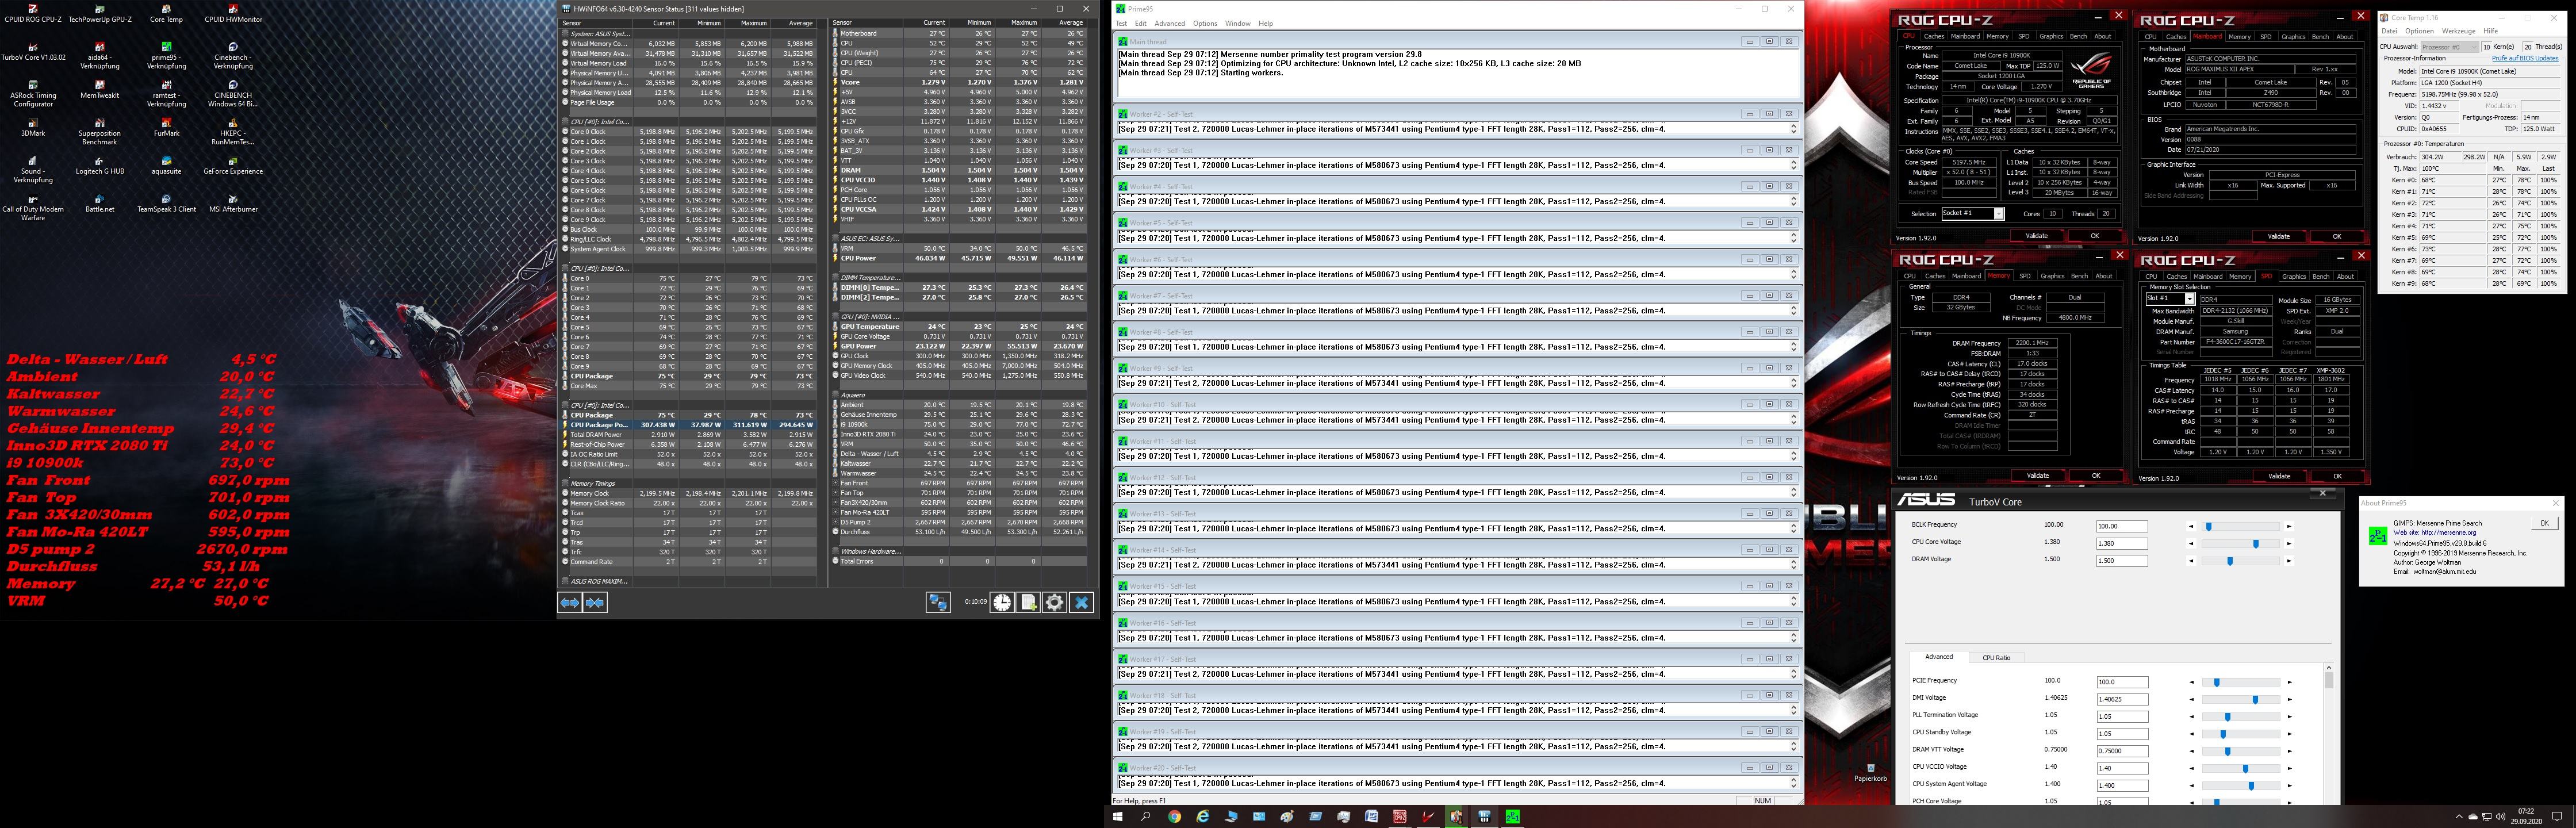
Task: Show hidden system tray icons chevron
Action: [2459, 817]
